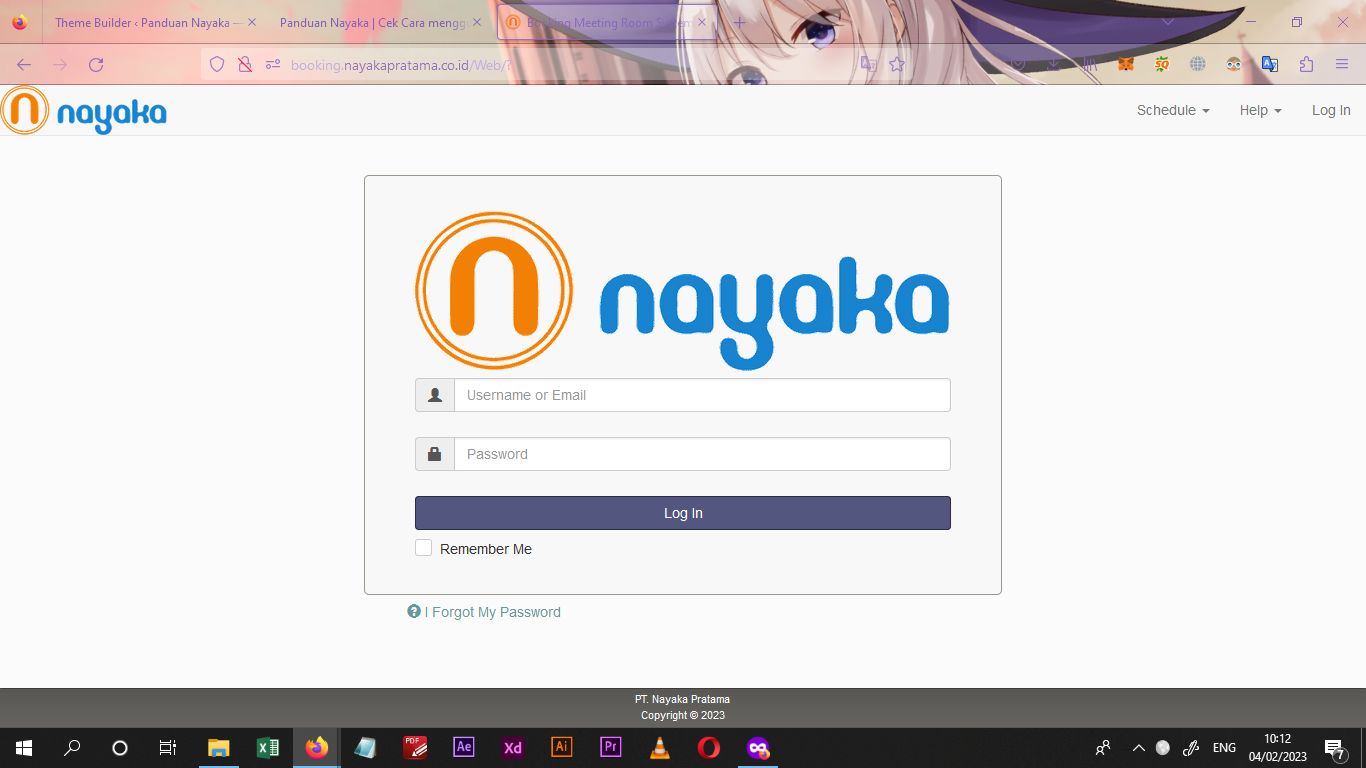The height and width of the screenshot is (768, 1366).
Task: Show hidden system tray icons chevron
Action: (1138, 748)
